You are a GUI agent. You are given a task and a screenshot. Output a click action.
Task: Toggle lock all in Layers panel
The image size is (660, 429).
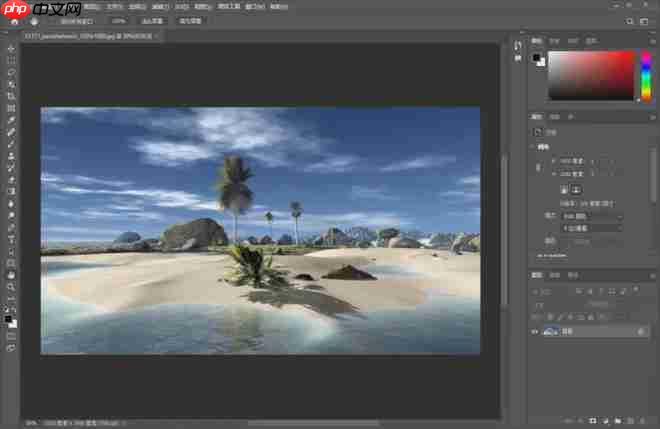(x=591, y=317)
